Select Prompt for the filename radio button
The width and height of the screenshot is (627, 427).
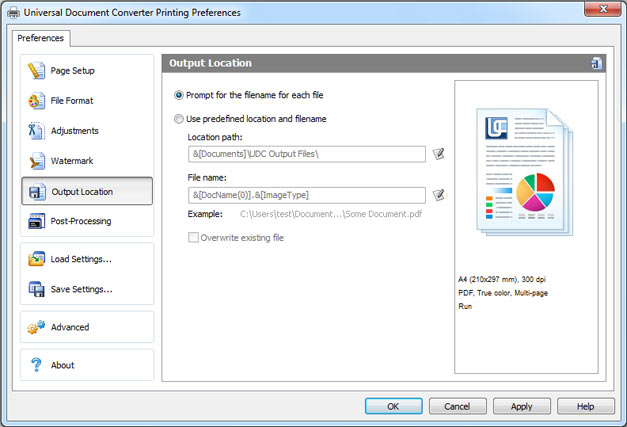pos(179,95)
